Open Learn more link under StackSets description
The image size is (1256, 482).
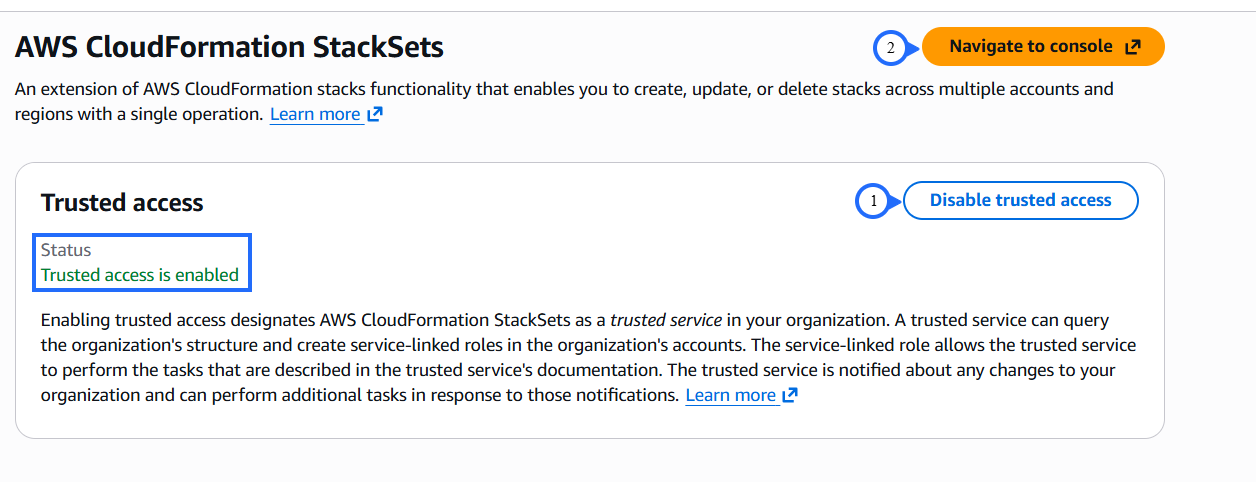[315, 114]
